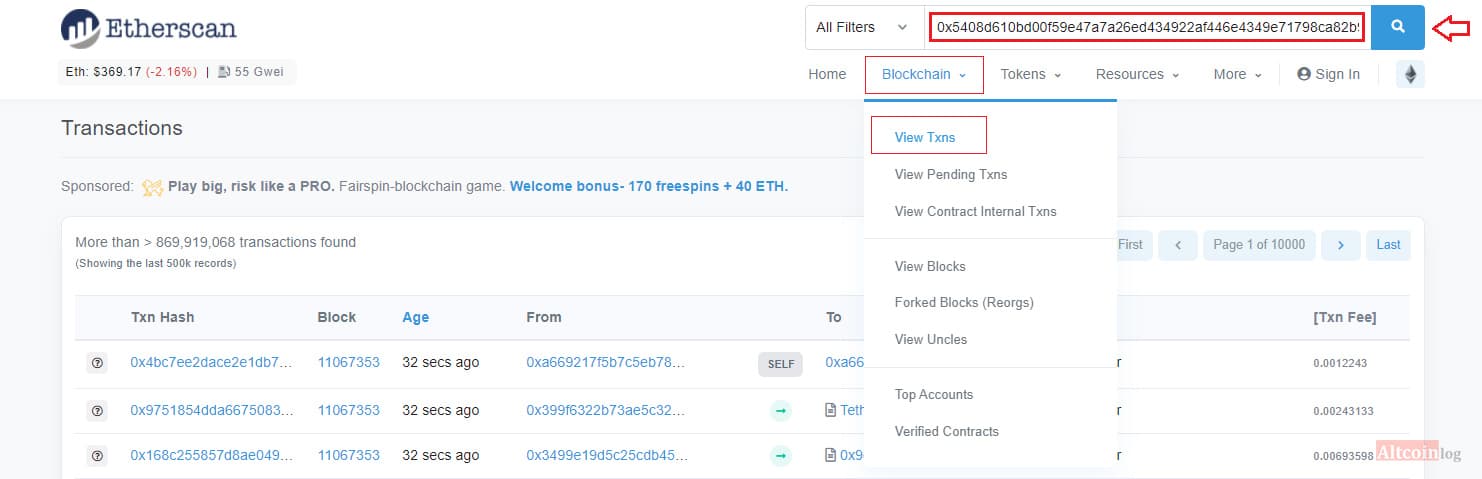Go to the First page button
Screen dimensions: 1482x479
click(x=1133, y=244)
